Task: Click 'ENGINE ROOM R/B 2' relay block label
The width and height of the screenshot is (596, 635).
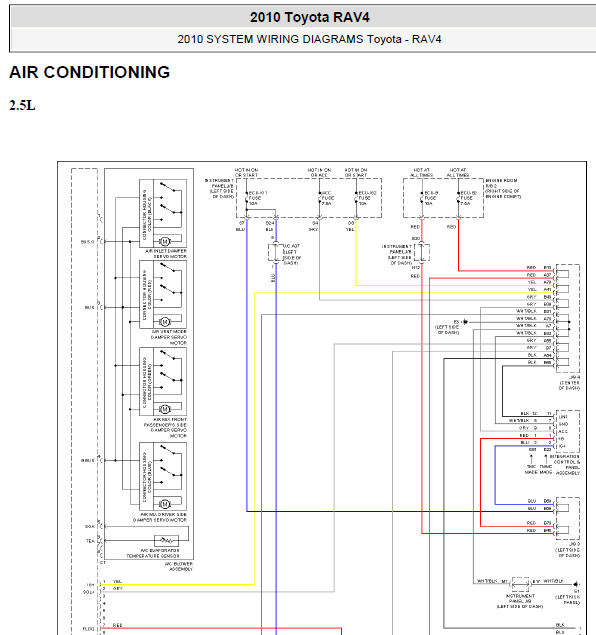Action: pos(503,188)
